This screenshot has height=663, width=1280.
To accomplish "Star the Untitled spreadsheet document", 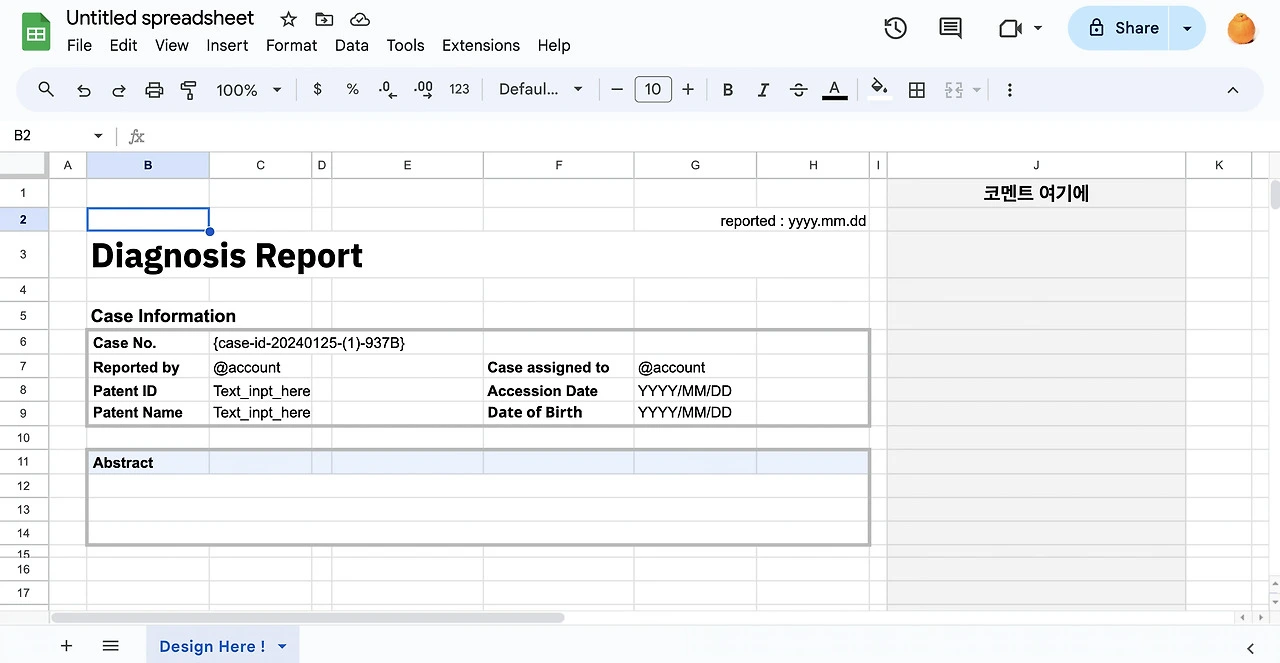I will pyautogui.click(x=288, y=19).
